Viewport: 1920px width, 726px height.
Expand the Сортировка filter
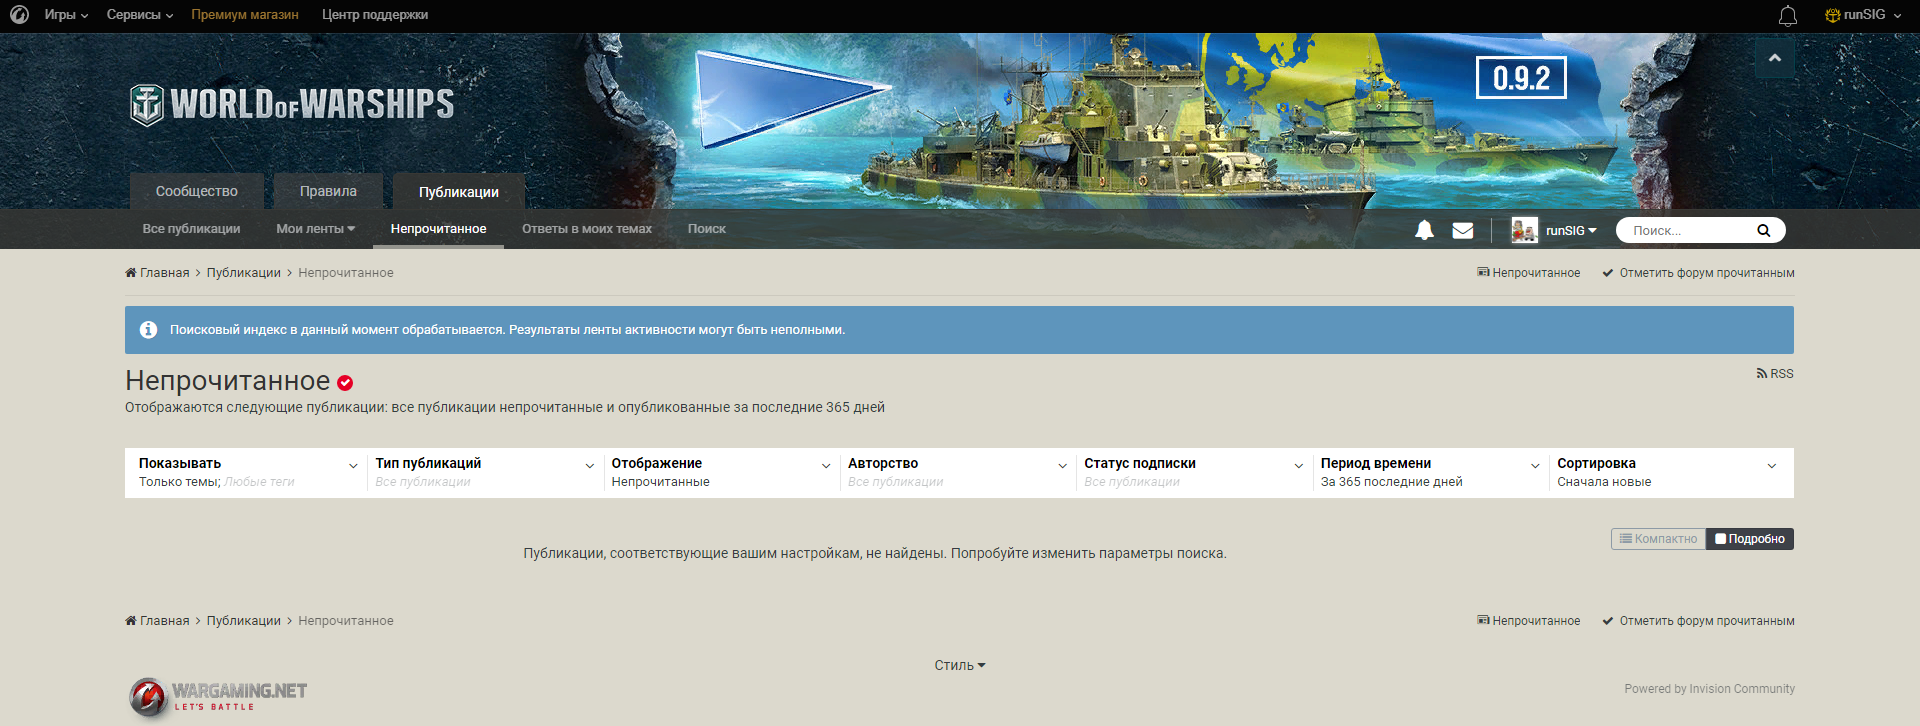[x=1666, y=472]
